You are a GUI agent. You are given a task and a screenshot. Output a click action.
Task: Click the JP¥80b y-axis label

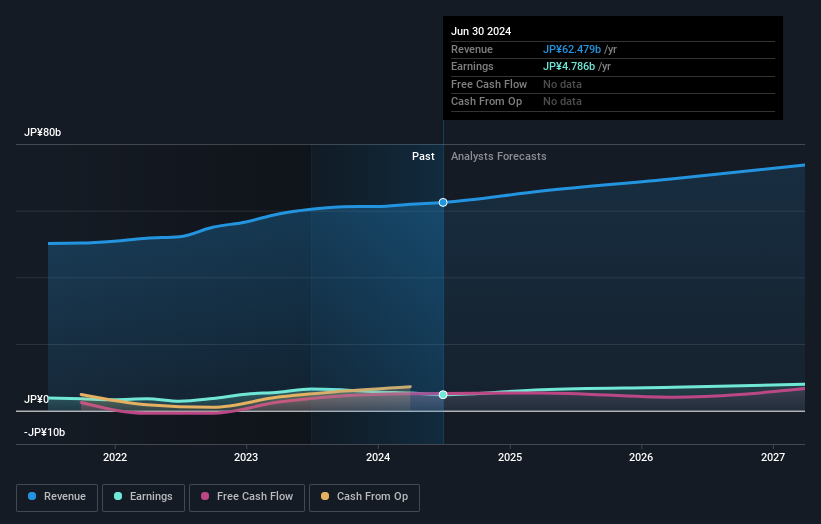point(42,132)
